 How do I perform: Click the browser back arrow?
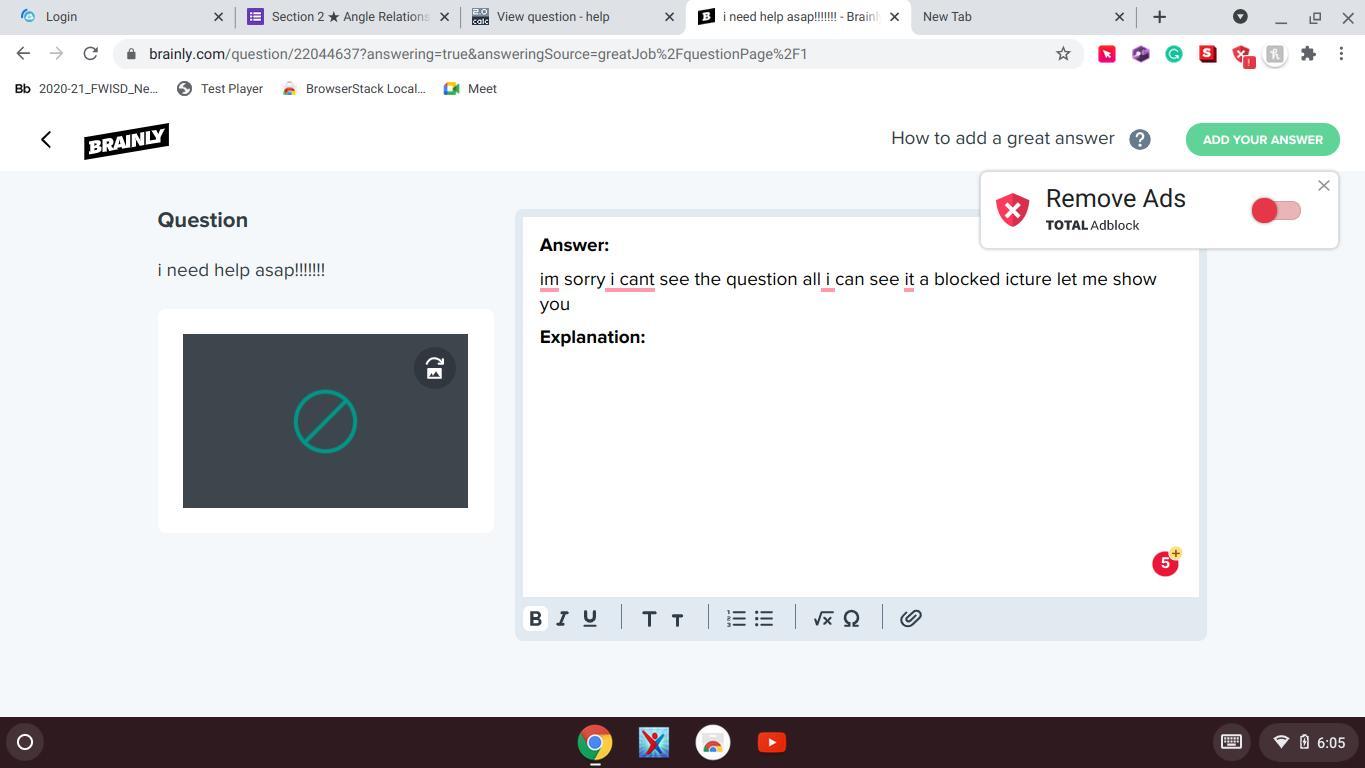pos(23,54)
